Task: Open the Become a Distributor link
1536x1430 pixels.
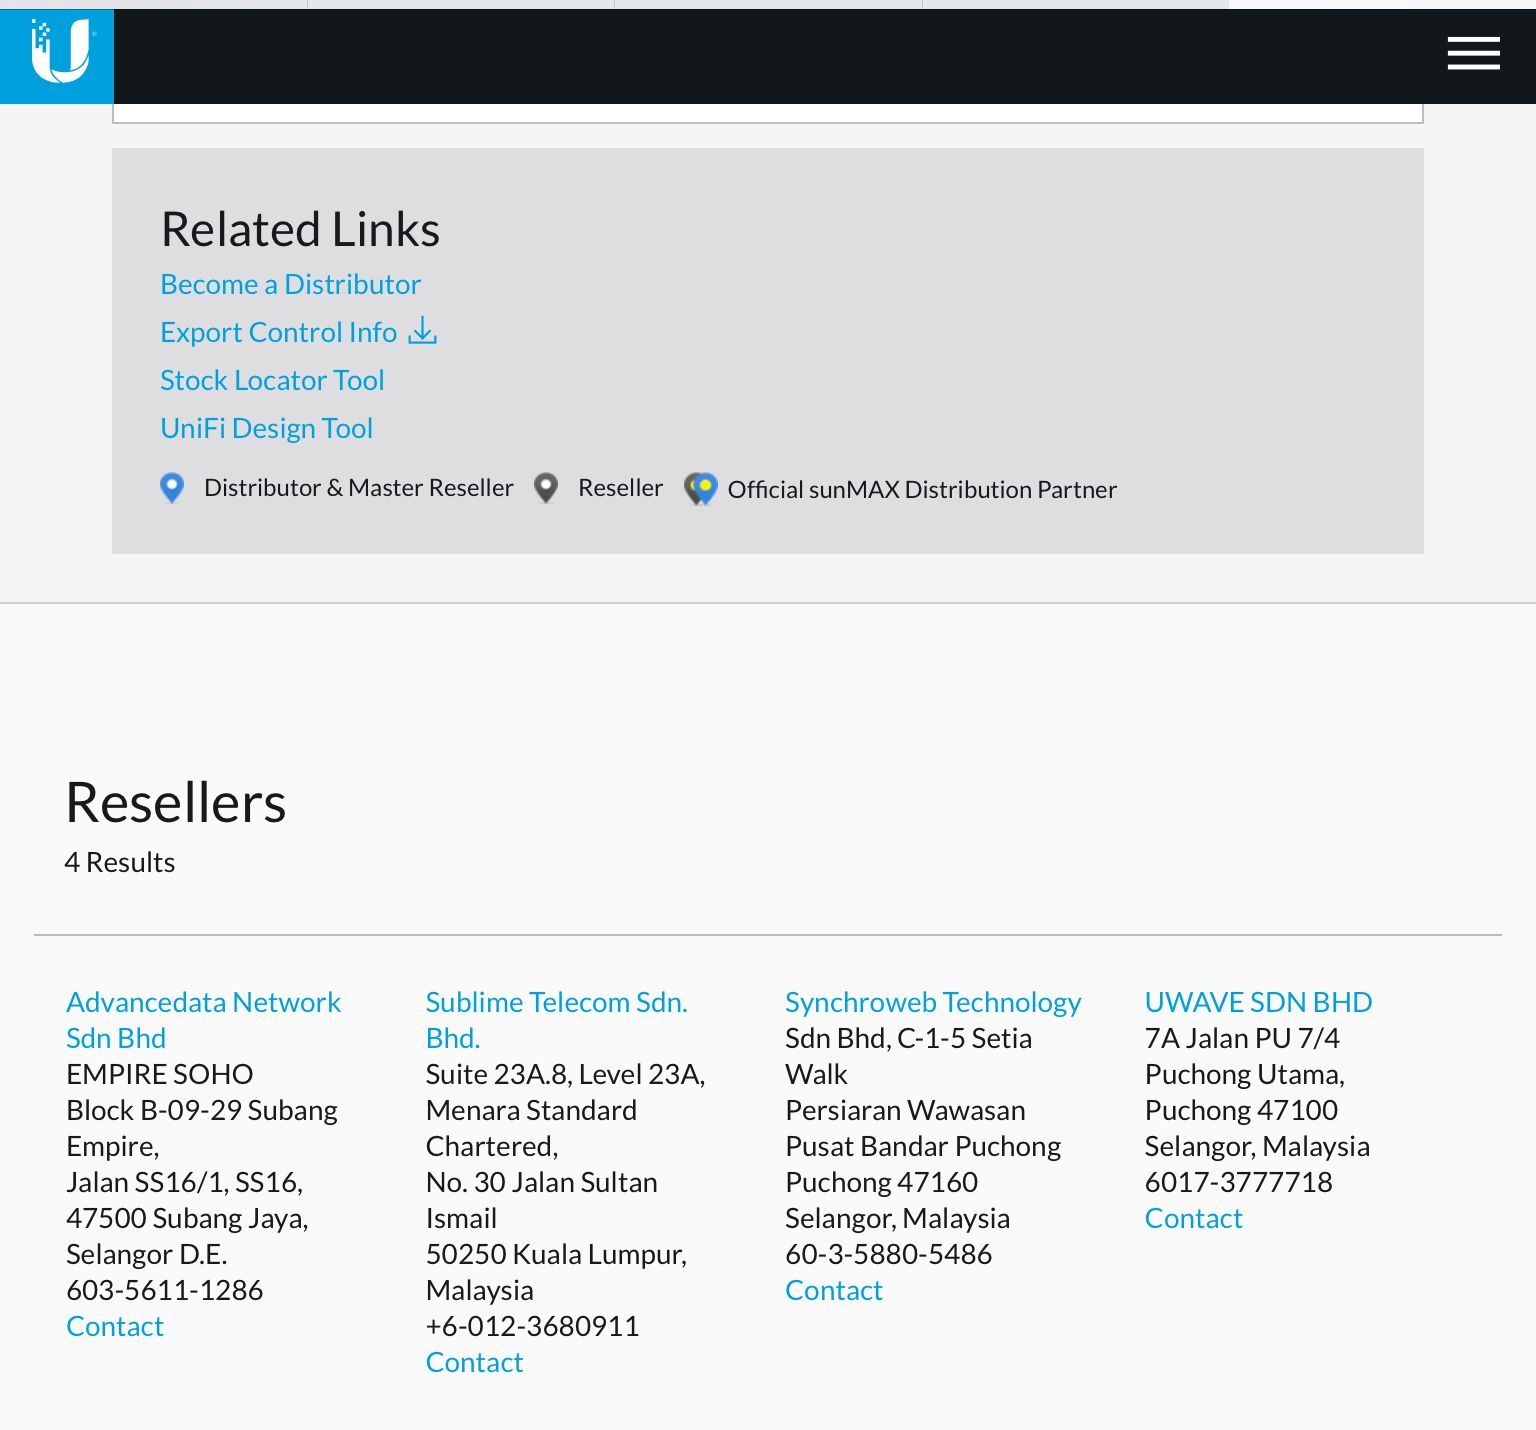Action: click(x=290, y=284)
